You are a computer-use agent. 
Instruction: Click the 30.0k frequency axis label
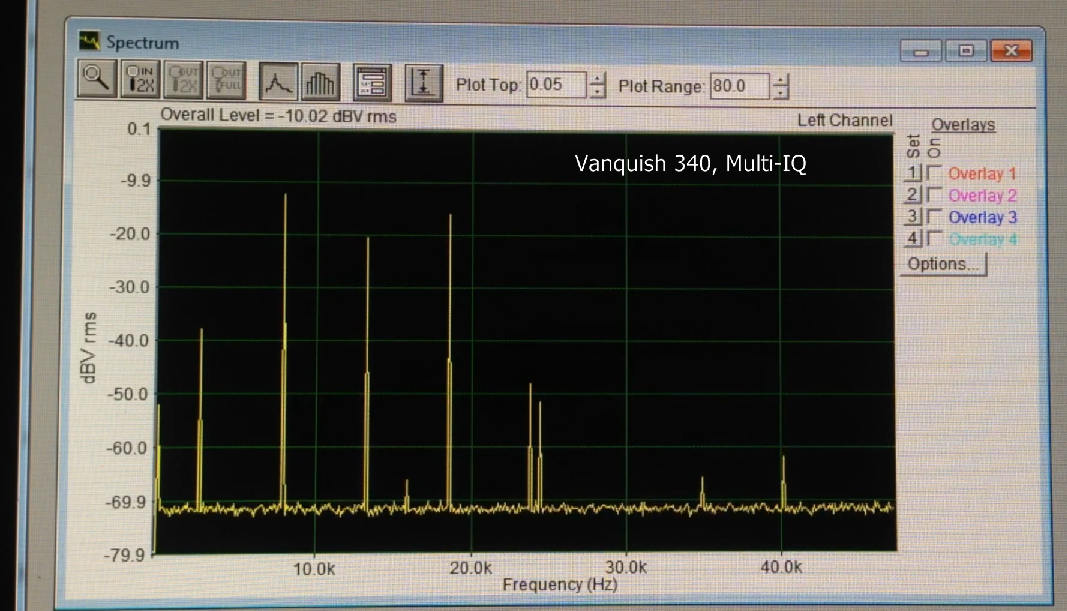[625, 567]
